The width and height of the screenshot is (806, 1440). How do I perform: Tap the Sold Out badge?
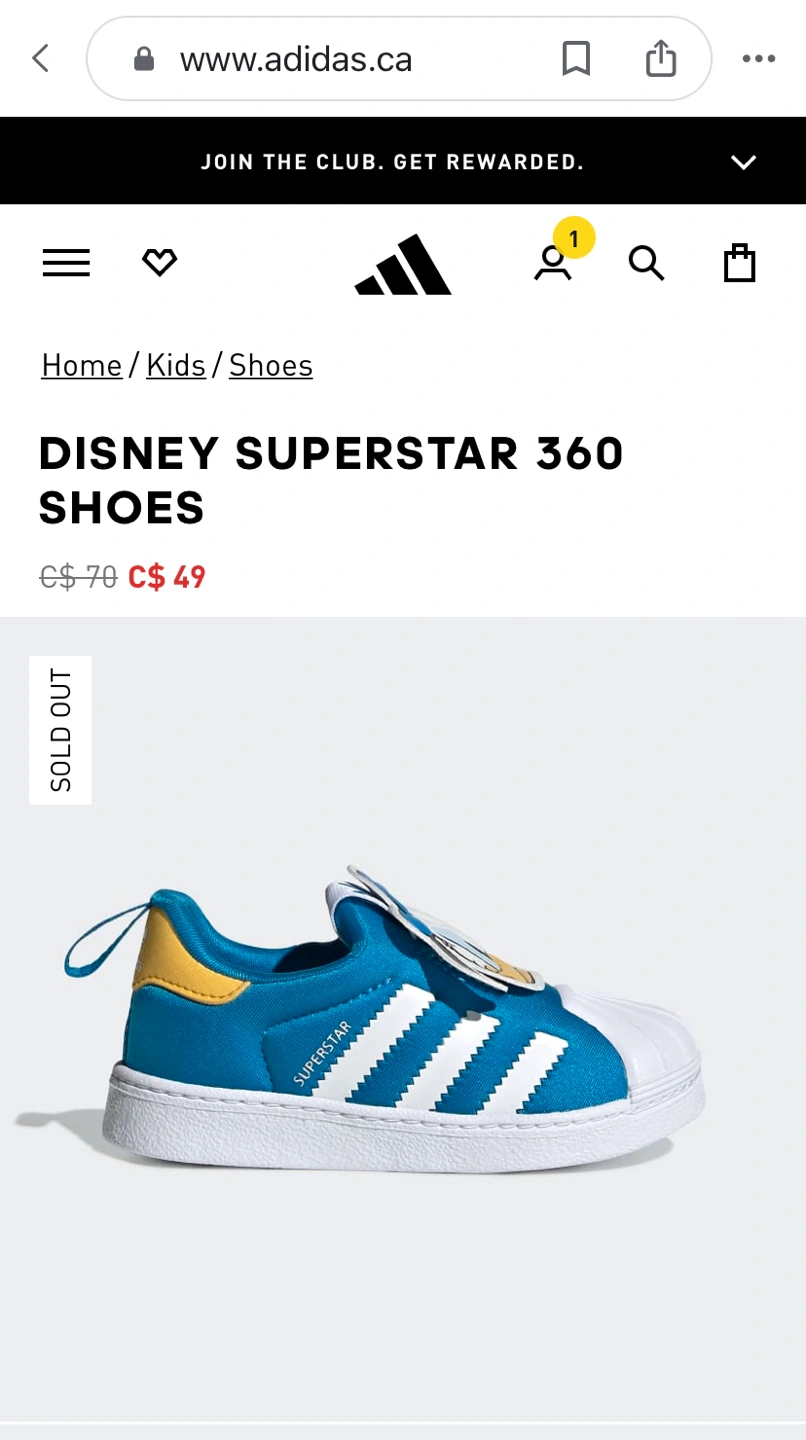(60, 730)
